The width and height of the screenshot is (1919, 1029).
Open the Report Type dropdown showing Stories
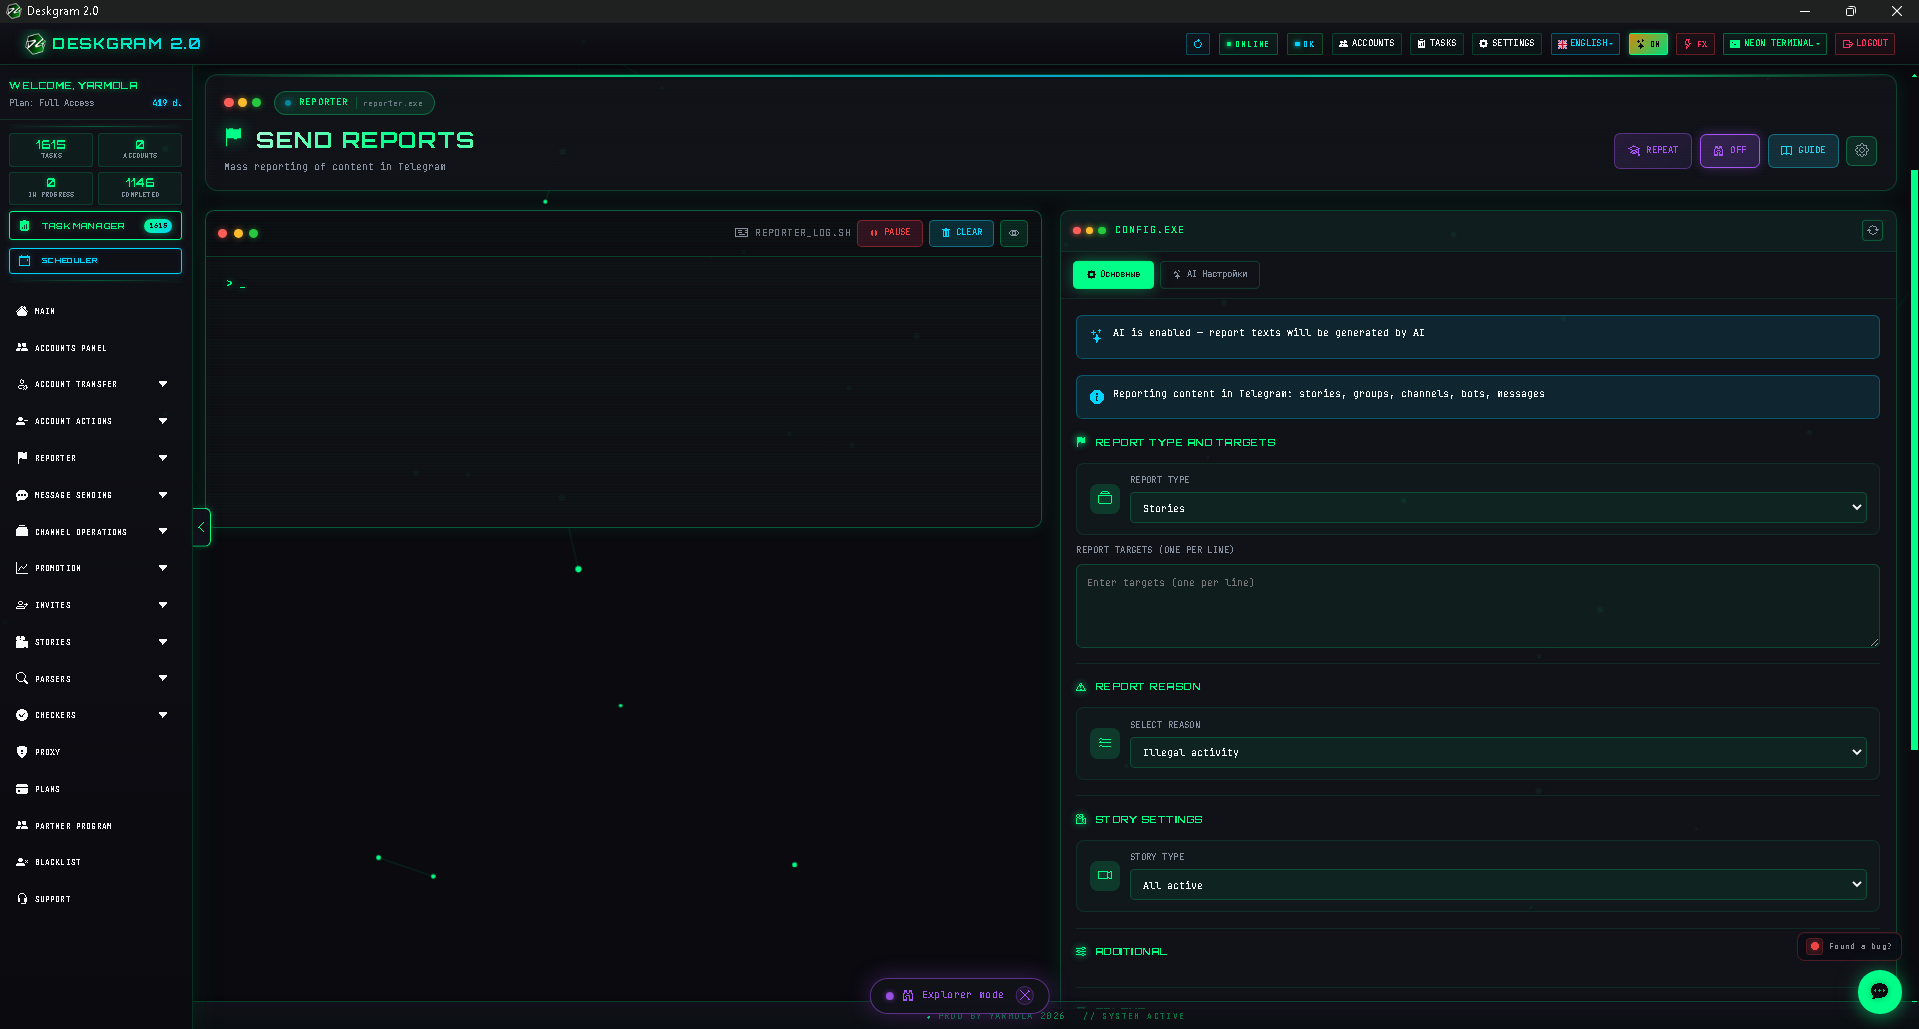point(1498,508)
